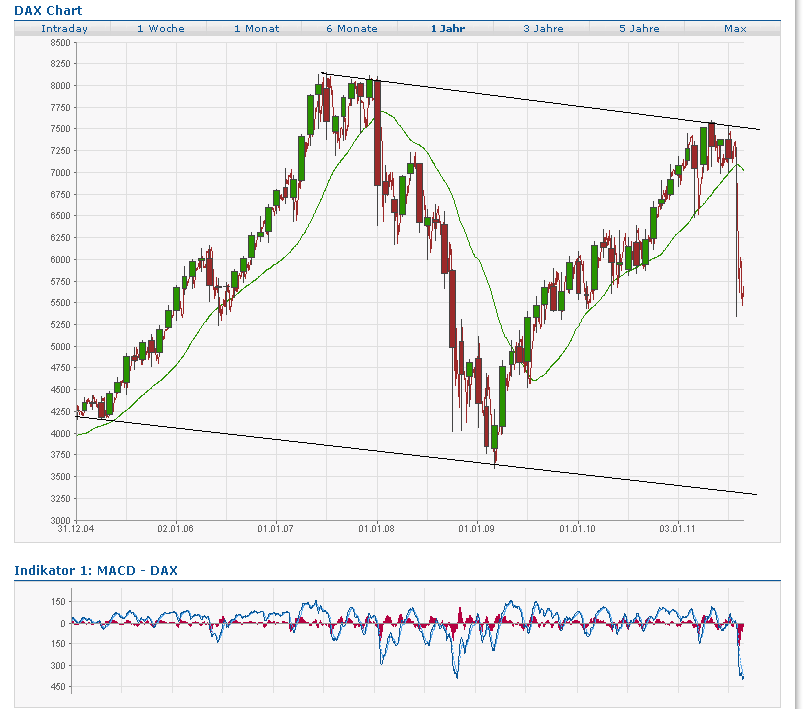Click the 8000 price axis label
Screen dimensions: 808x709
click(60, 86)
